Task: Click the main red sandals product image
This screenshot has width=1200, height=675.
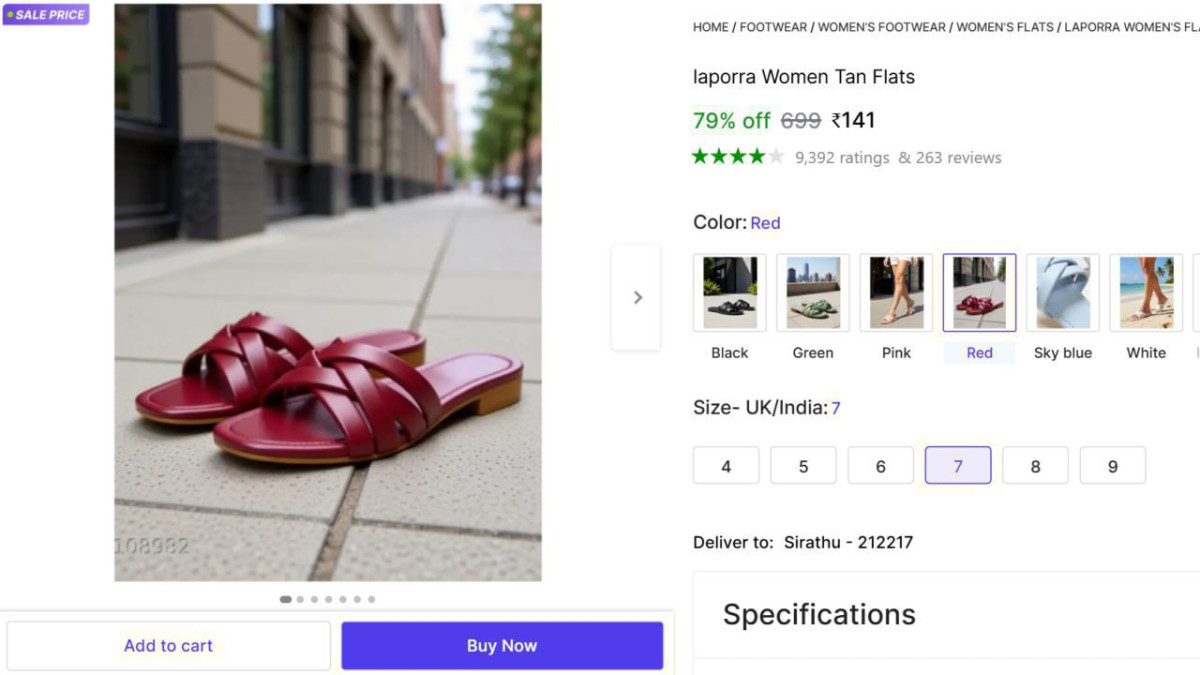Action: [328, 292]
